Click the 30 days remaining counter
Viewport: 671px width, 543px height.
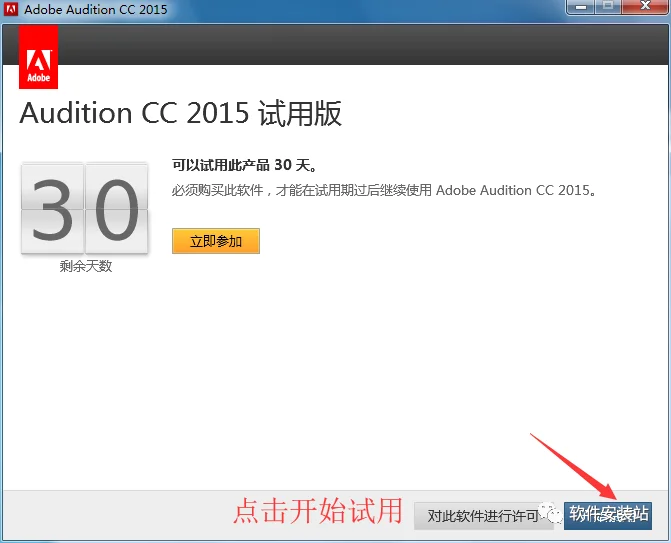click(x=85, y=208)
